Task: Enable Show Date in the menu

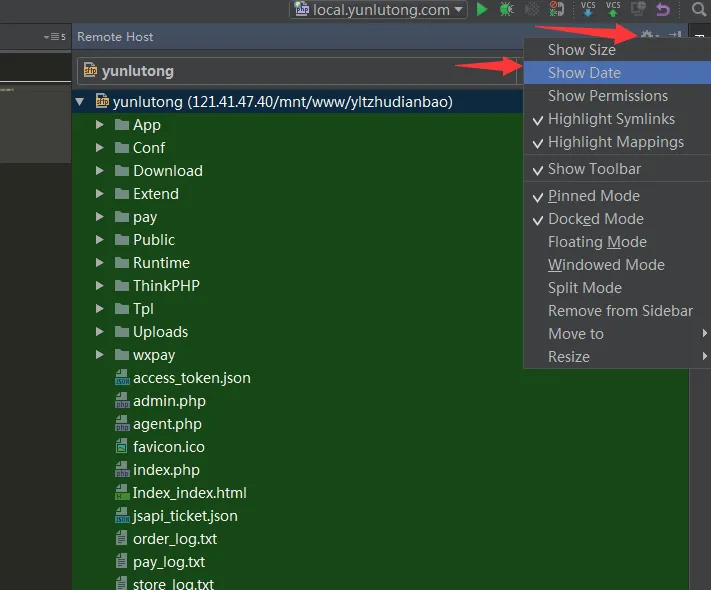Action: click(x=617, y=73)
